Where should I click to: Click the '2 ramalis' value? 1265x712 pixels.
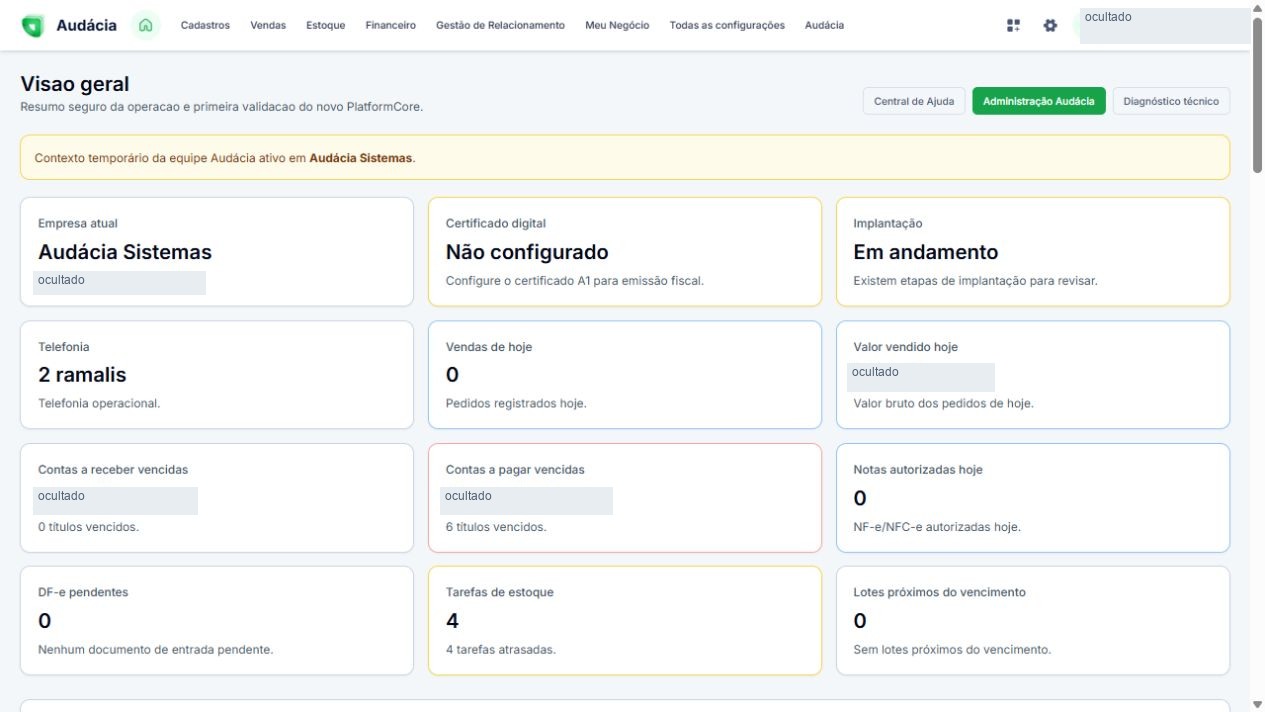click(x=82, y=375)
